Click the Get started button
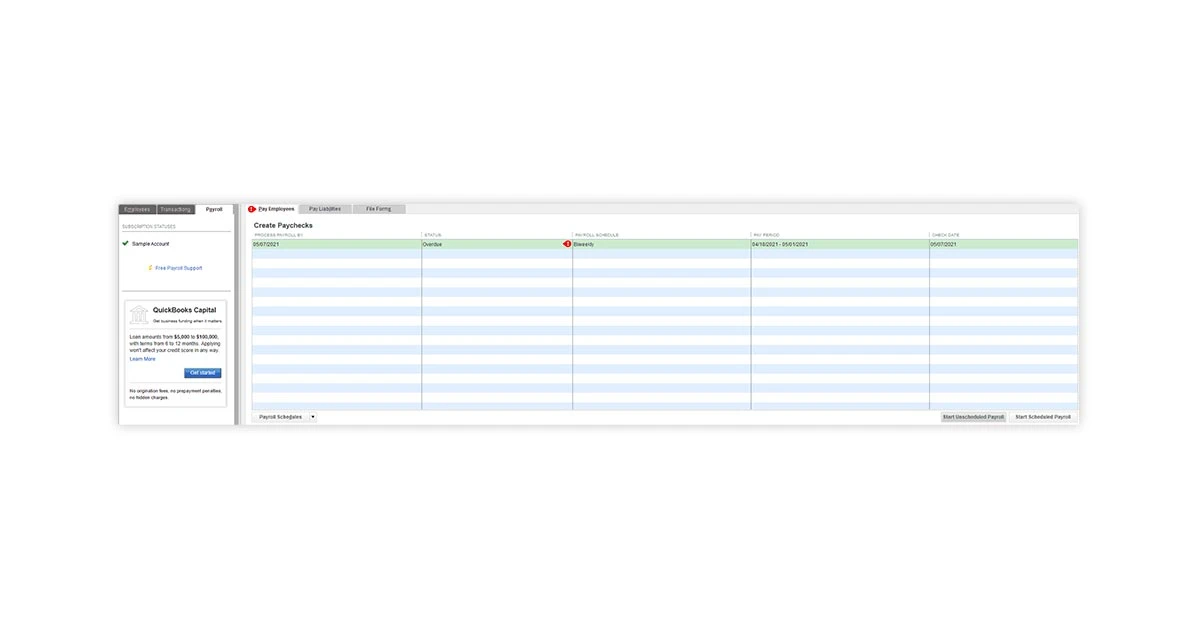Screen dimensions: 1200x628 pos(202,372)
